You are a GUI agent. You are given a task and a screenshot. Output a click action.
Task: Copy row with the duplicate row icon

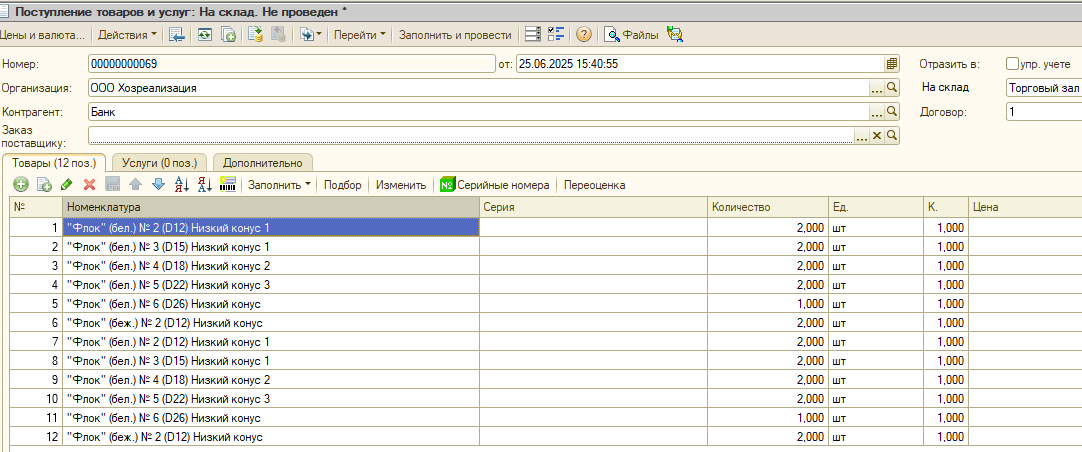coord(43,184)
